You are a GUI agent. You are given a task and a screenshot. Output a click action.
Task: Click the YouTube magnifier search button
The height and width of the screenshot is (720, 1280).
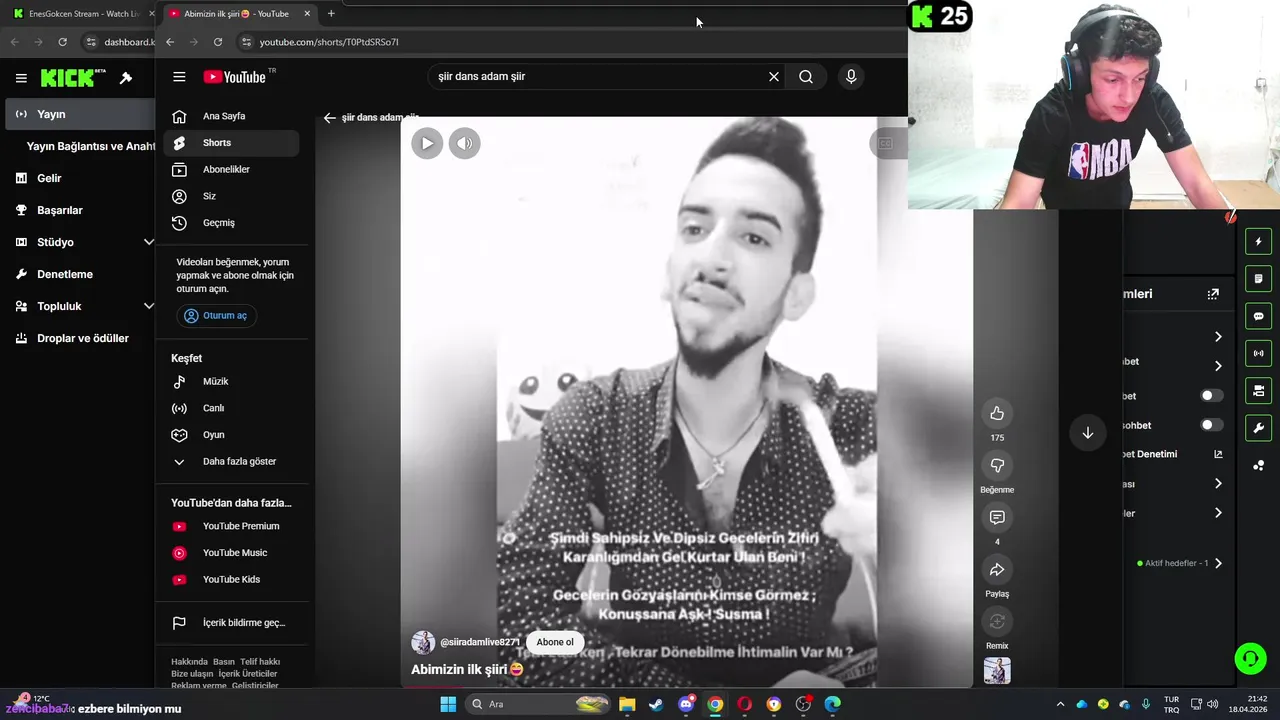[x=806, y=77]
